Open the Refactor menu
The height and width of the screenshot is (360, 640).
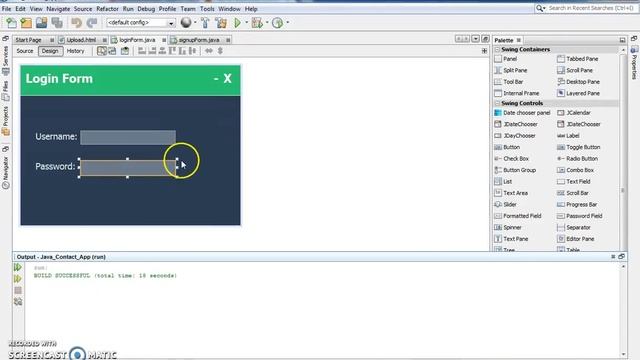pyautogui.click(x=107, y=9)
